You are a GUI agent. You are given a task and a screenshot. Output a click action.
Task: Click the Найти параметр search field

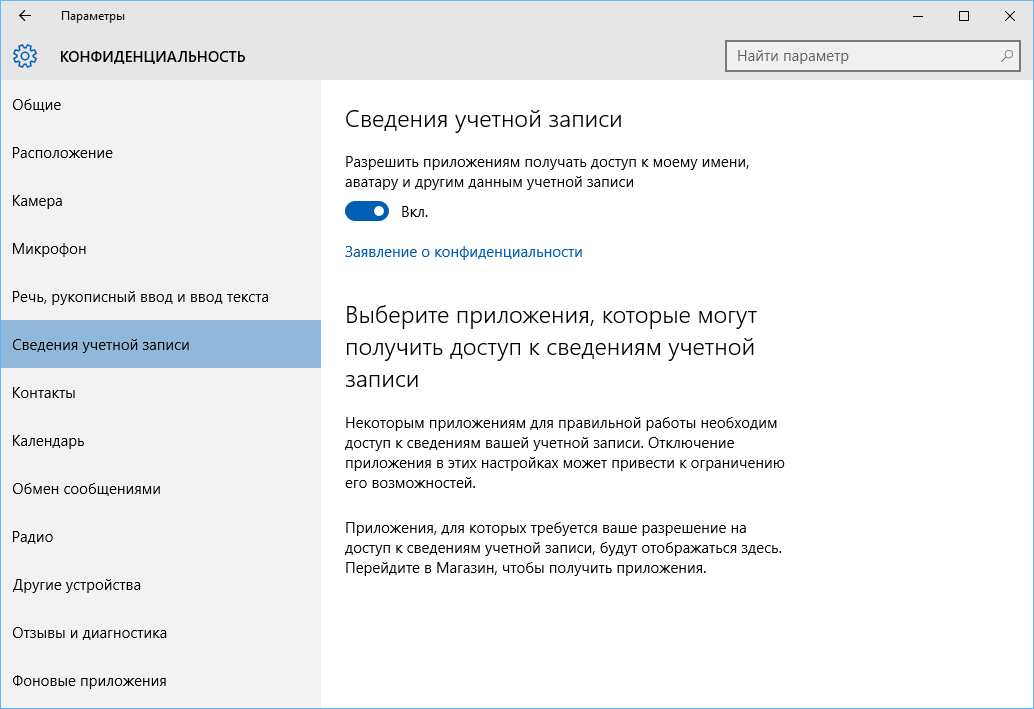[x=860, y=56]
